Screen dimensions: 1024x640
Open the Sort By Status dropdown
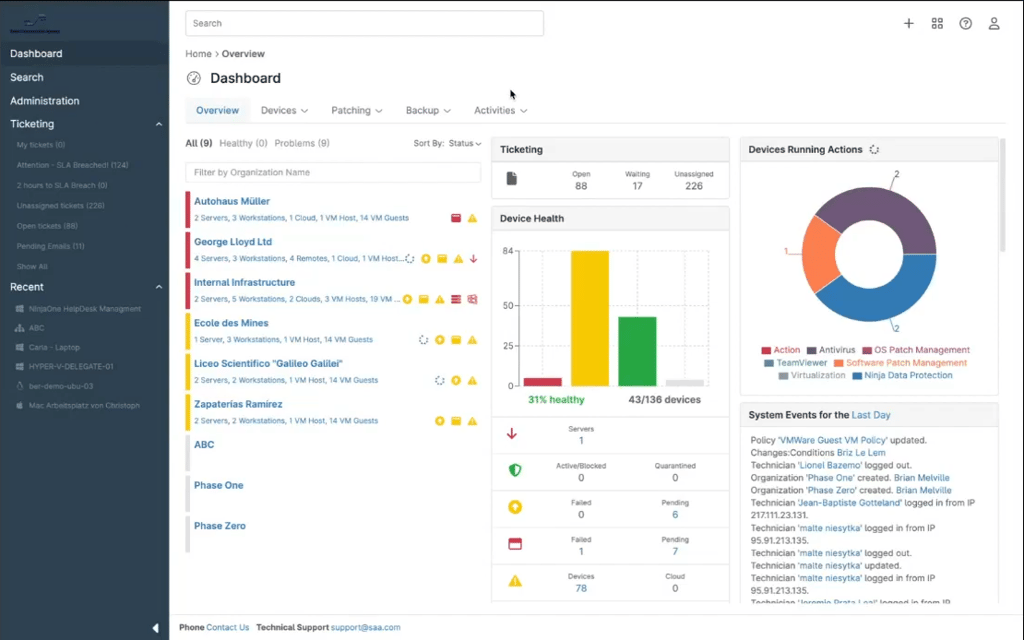point(462,142)
